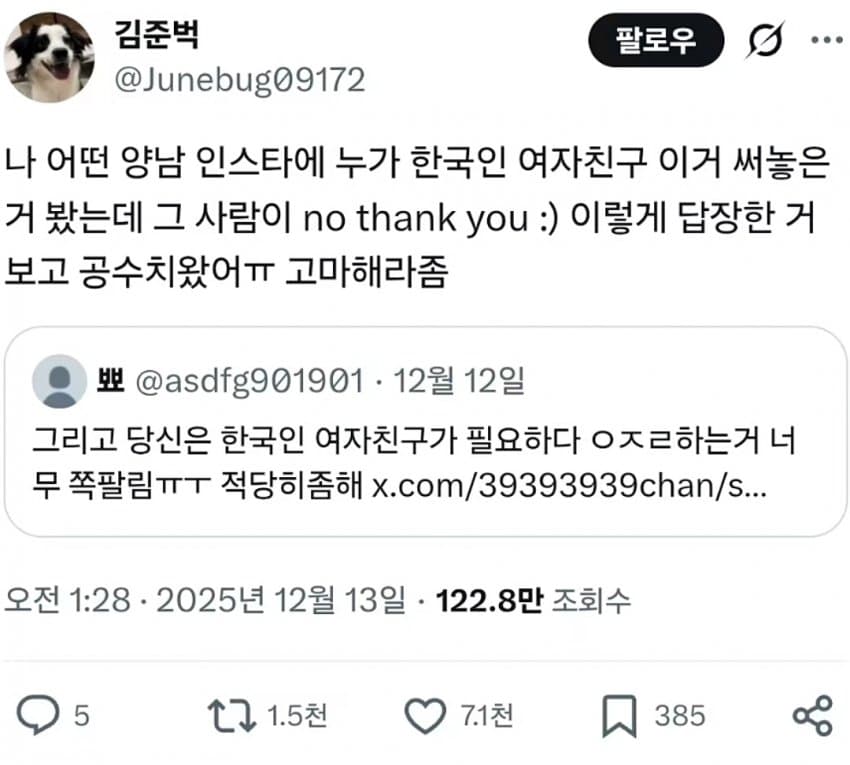Click the retweet arrows icon
The image size is (850, 765).
[231, 716]
